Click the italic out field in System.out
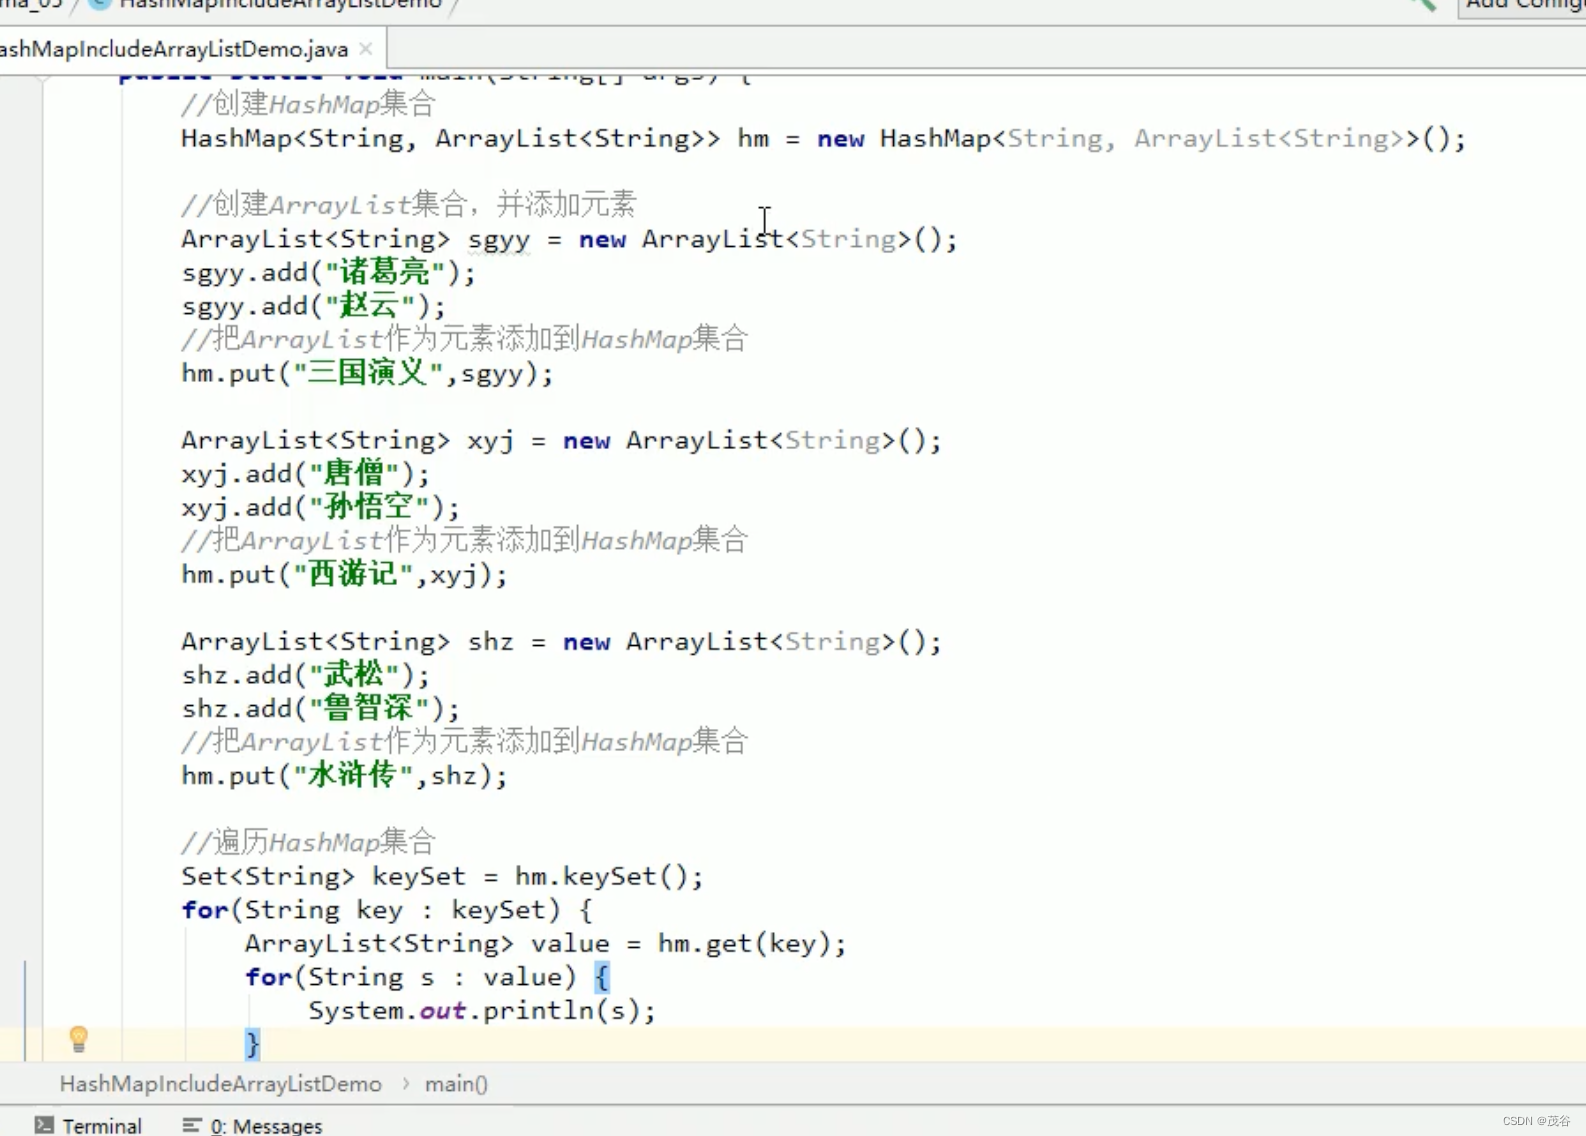1586x1136 pixels. tap(443, 1011)
